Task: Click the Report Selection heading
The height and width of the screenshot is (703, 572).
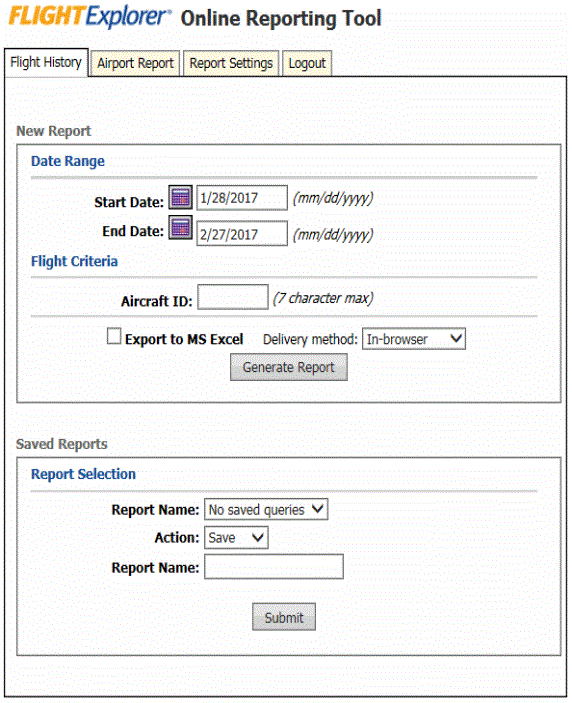Action: (x=83, y=474)
